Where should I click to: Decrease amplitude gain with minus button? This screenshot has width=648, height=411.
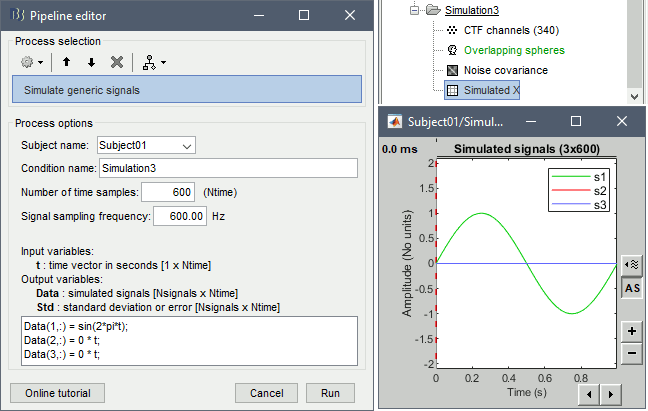[x=632, y=352]
